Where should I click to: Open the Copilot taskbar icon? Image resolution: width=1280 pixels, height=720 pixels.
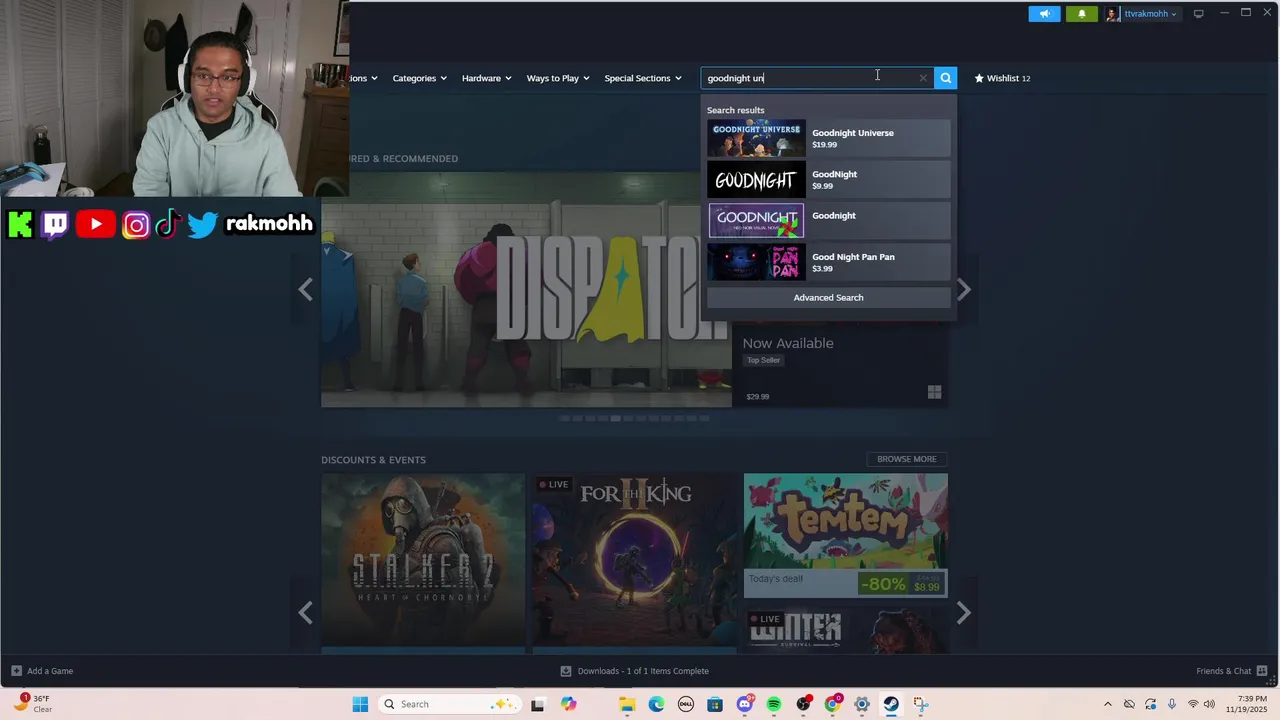[x=569, y=704]
